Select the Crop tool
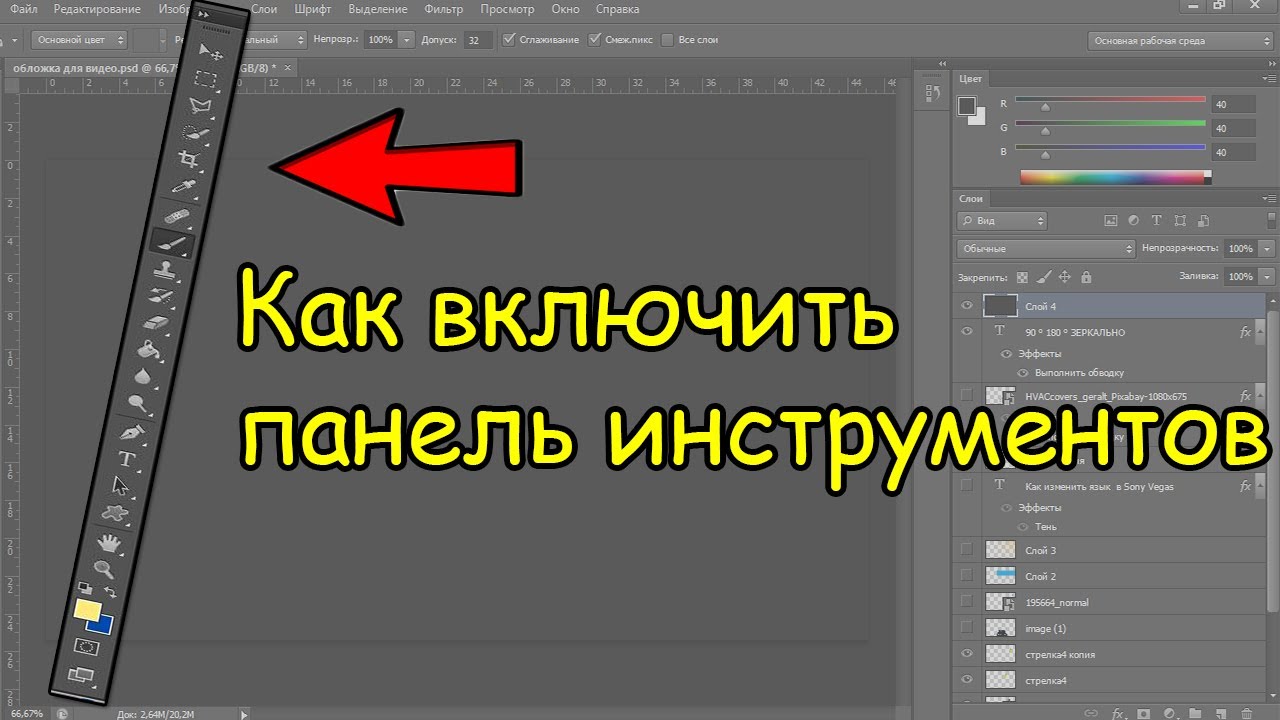The image size is (1280, 720). tap(188, 159)
